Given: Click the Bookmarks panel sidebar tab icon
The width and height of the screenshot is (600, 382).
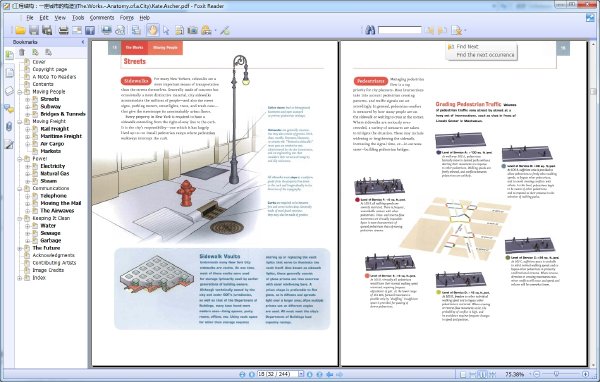Looking at the screenshot, I should tap(9, 55).
